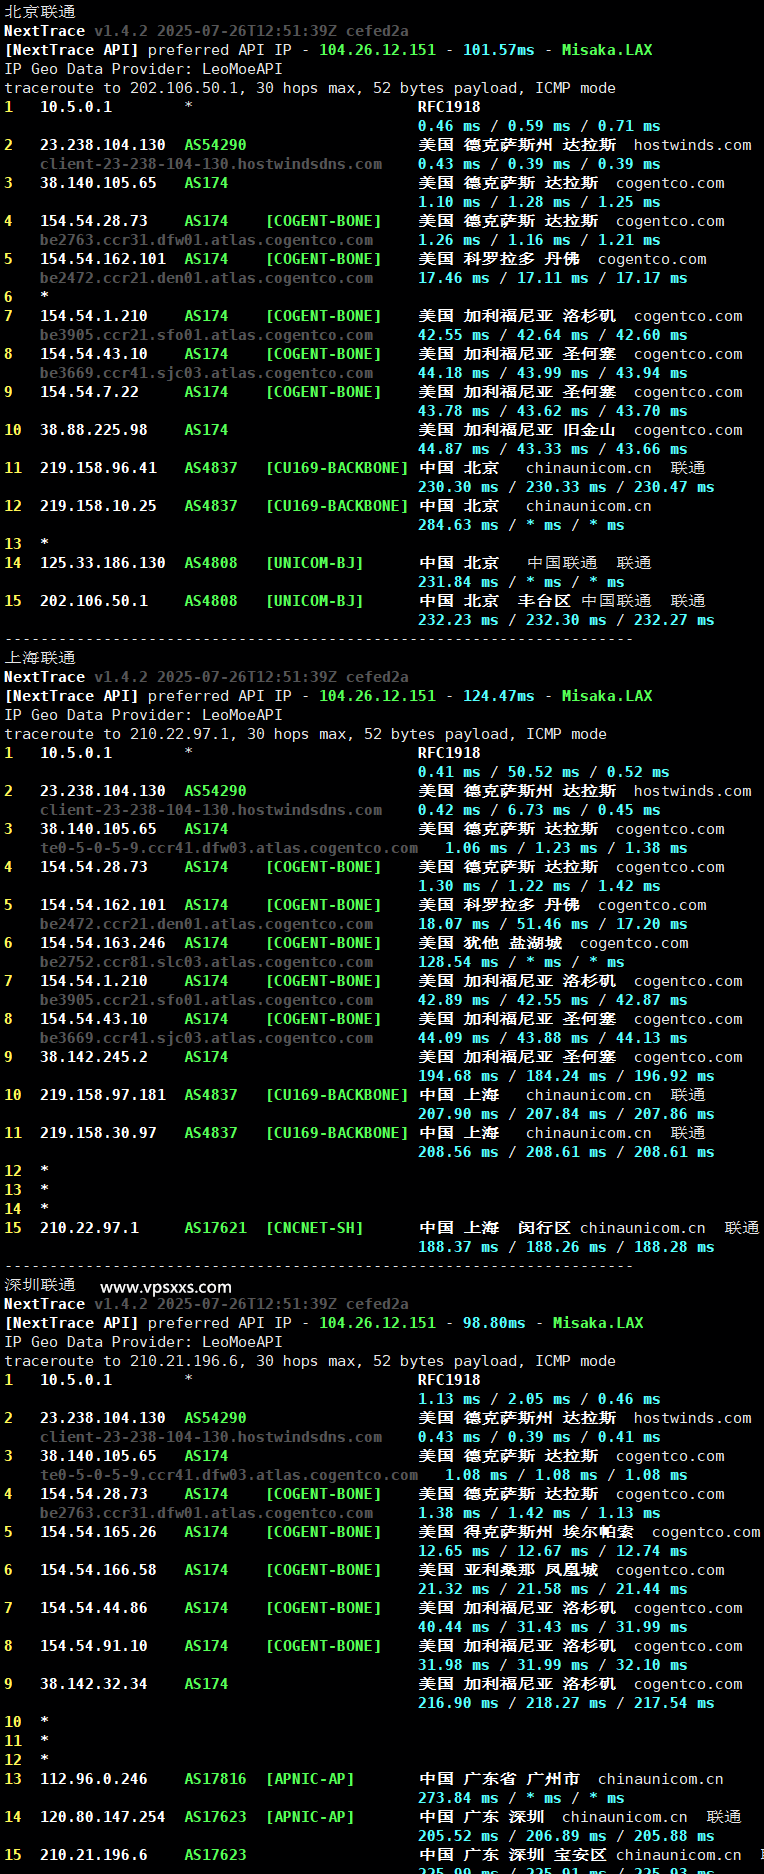Select the 21.32 ms latency value
Viewport: 764px width, 1874px height.
coord(454,1589)
